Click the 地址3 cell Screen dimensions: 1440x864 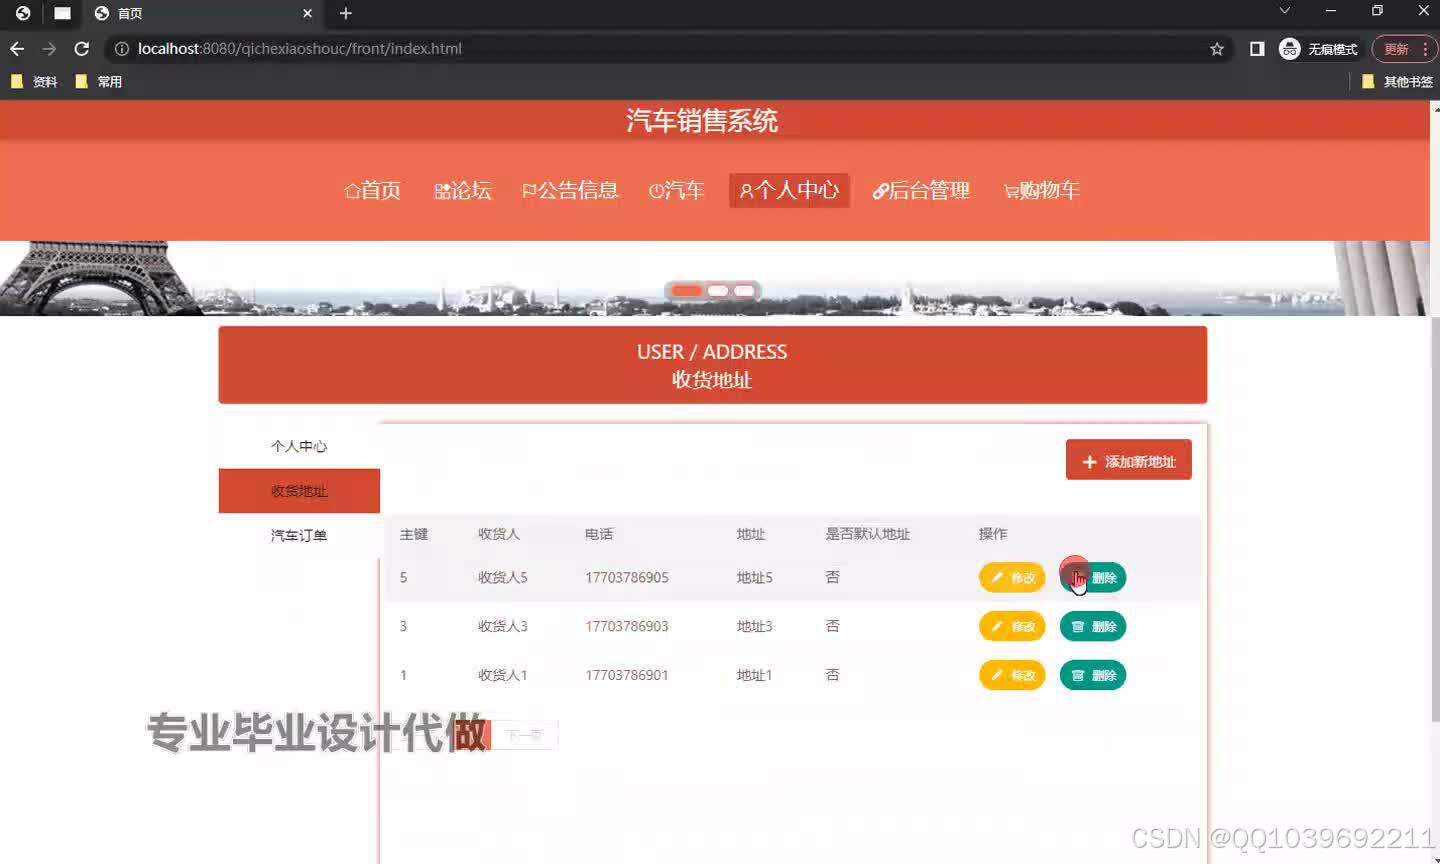pyautogui.click(x=755, y=626)
